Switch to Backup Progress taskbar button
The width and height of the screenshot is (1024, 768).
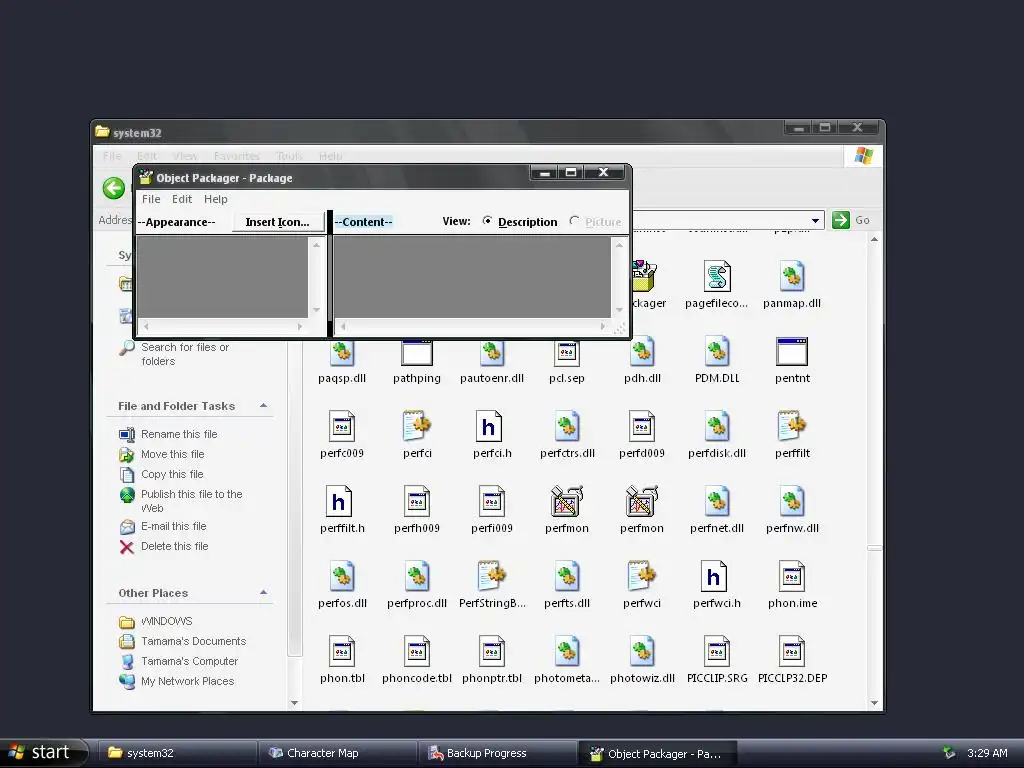[496, 753]
